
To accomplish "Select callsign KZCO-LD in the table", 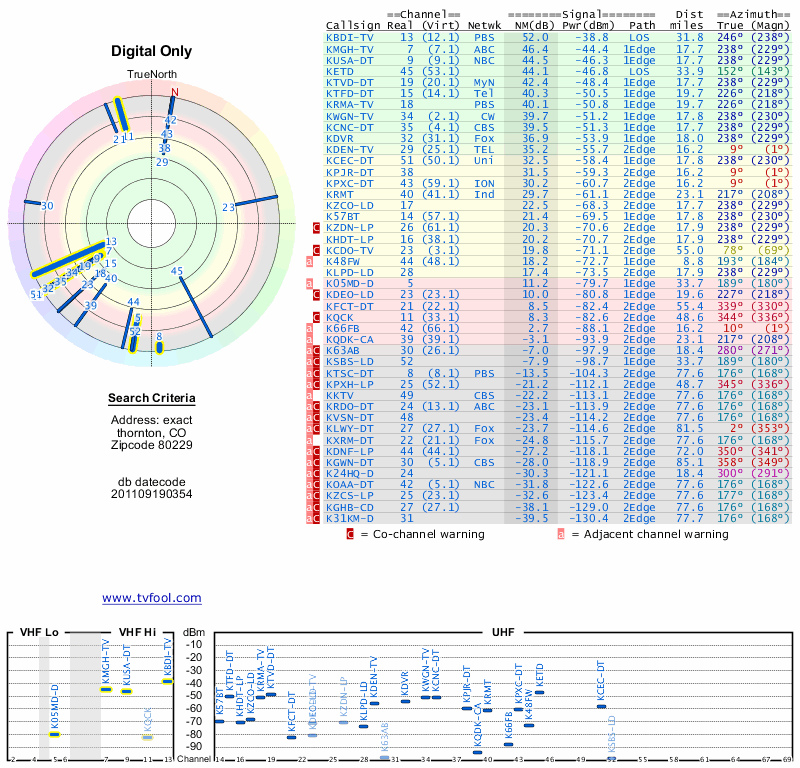I will pos(349,206).
